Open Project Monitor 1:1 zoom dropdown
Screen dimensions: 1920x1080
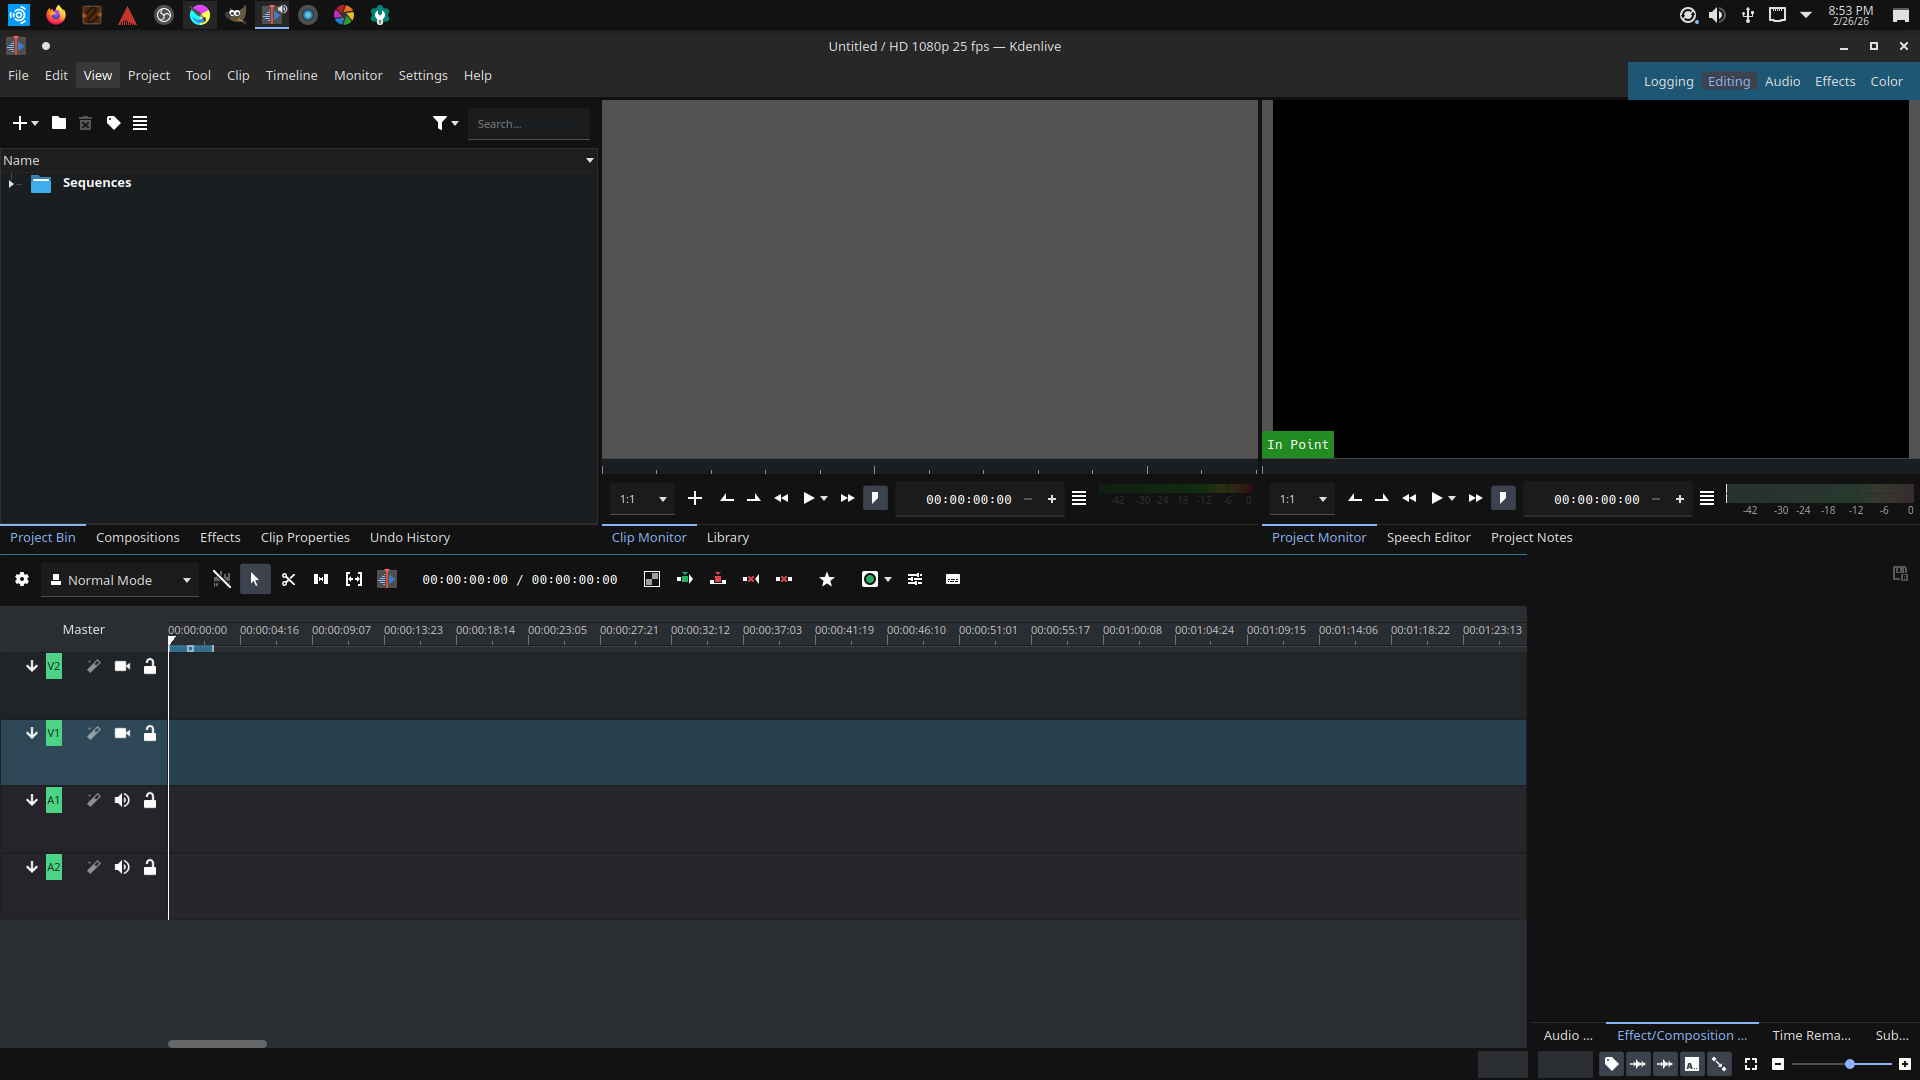[1303, 499]
